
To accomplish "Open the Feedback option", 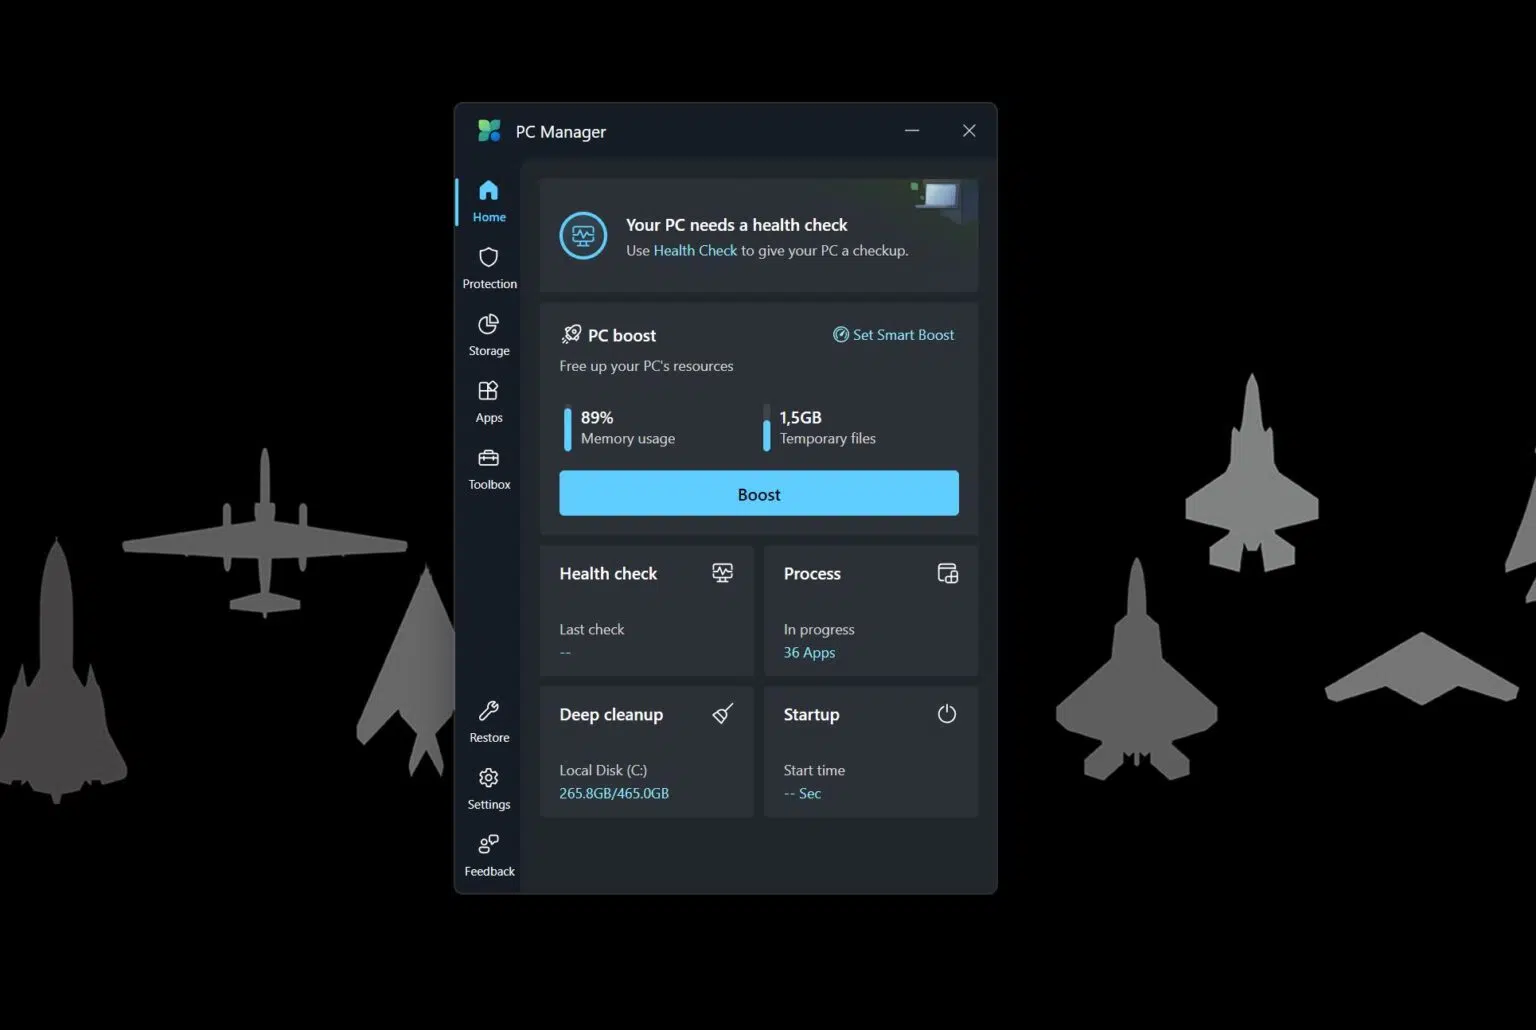I will click(x=489, y=856).
